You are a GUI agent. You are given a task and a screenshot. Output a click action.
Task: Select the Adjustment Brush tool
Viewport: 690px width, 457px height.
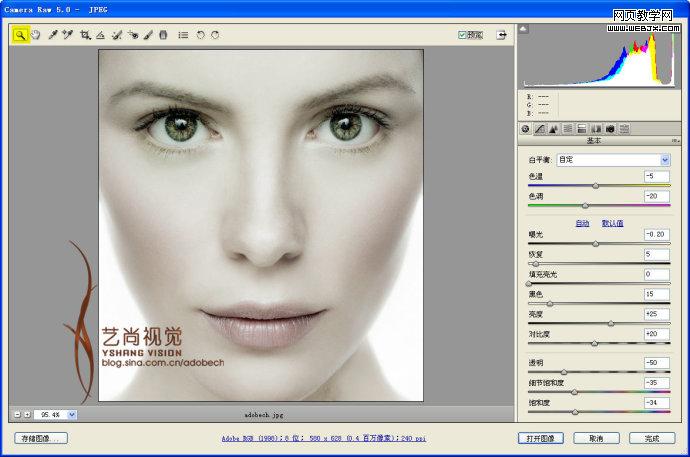click(148, 35)
